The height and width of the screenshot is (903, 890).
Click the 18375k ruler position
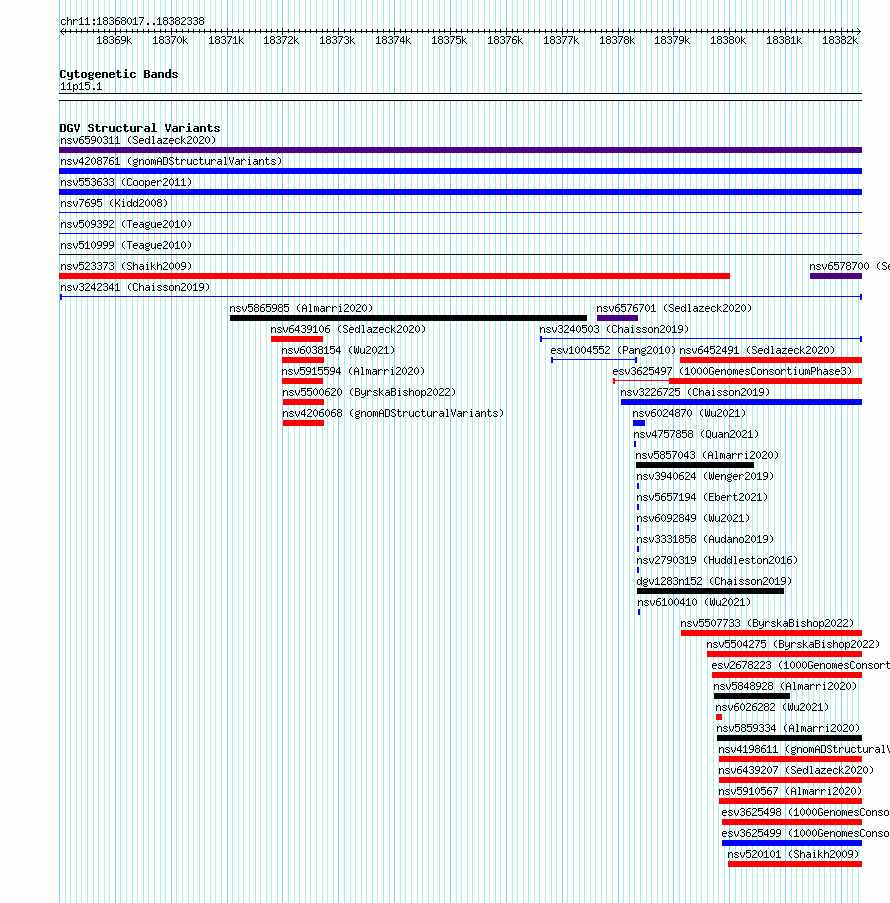449,40
